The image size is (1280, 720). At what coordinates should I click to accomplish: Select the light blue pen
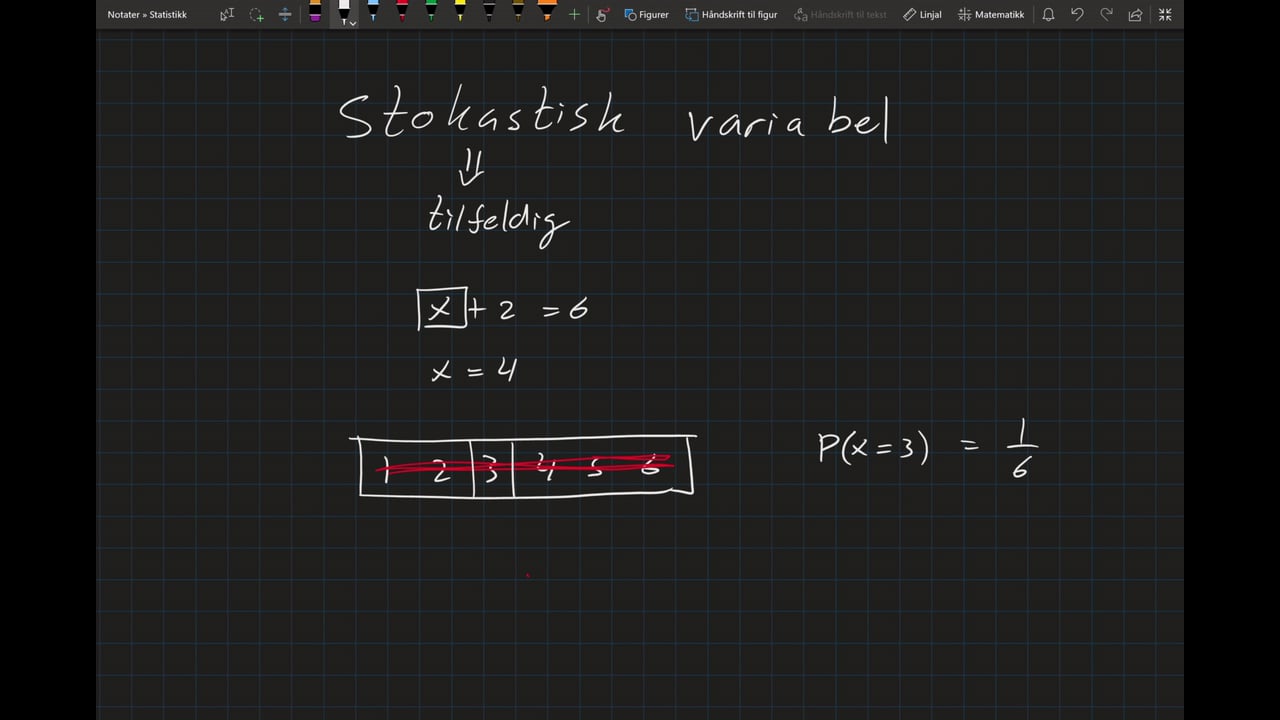pyautogui.click(x=373, y=12)
